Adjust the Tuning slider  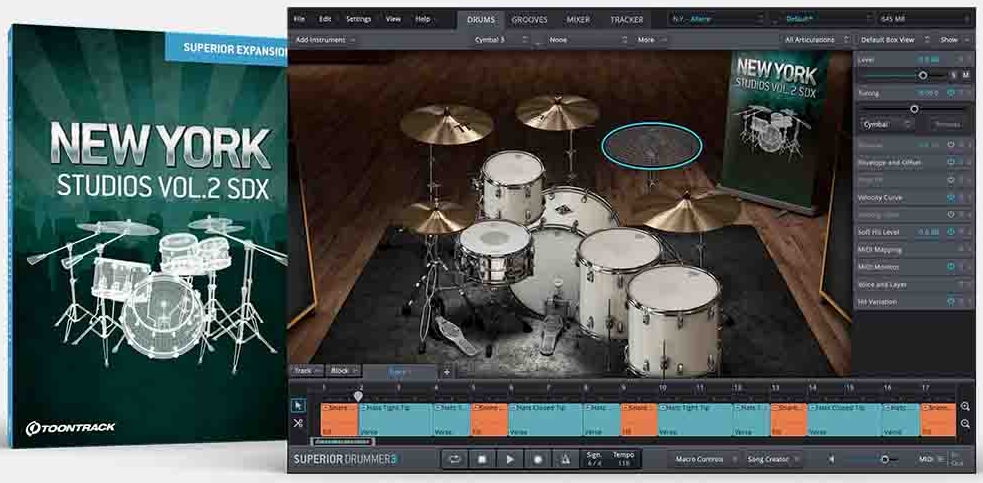[x=914, y=109]
